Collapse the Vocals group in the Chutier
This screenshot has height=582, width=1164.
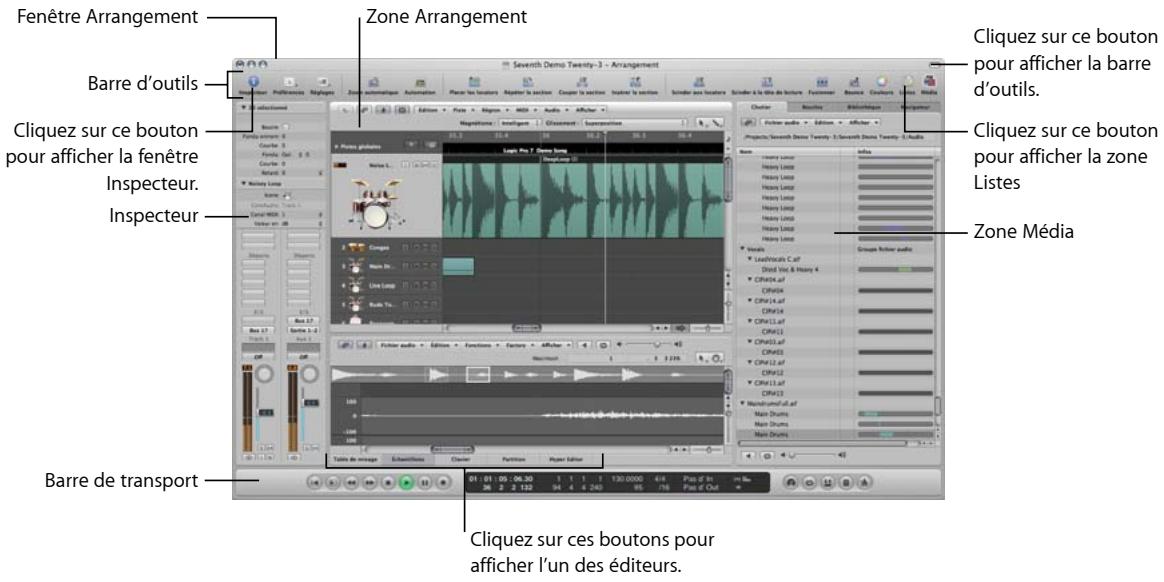[743, 249]
